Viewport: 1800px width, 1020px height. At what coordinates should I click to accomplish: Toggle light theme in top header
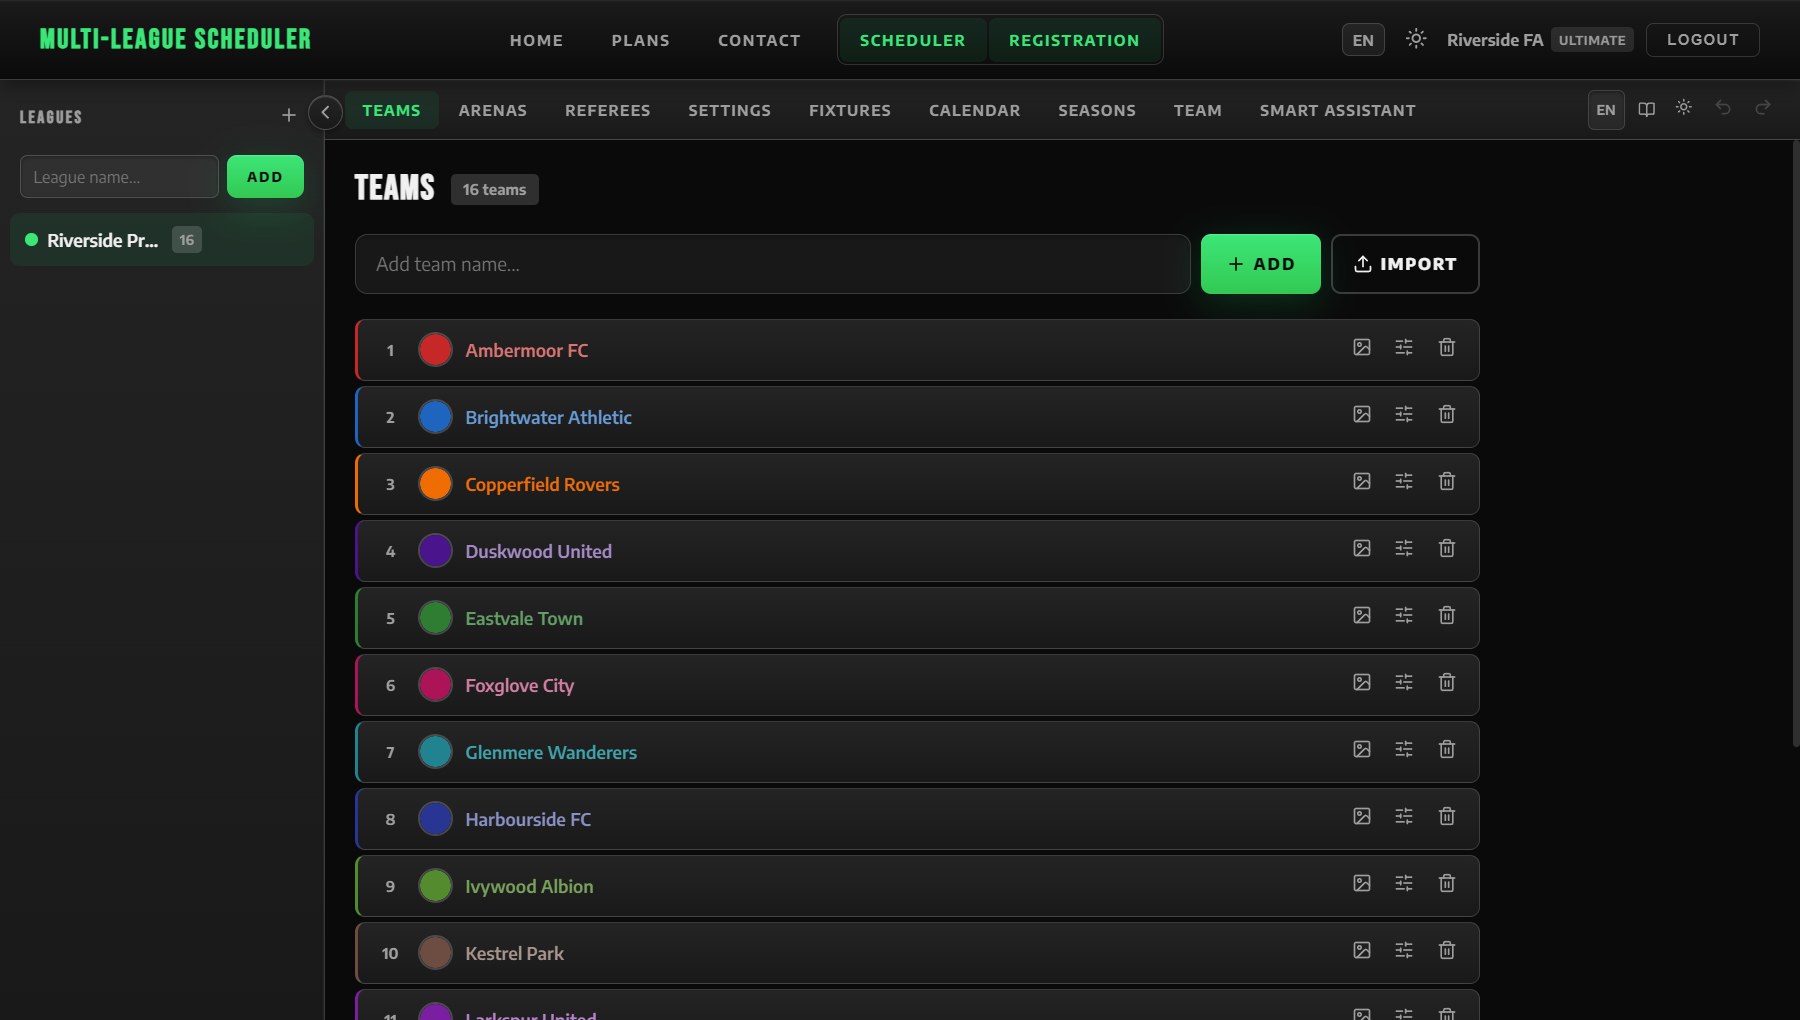pyautogui.click(x=1416, y=39)
